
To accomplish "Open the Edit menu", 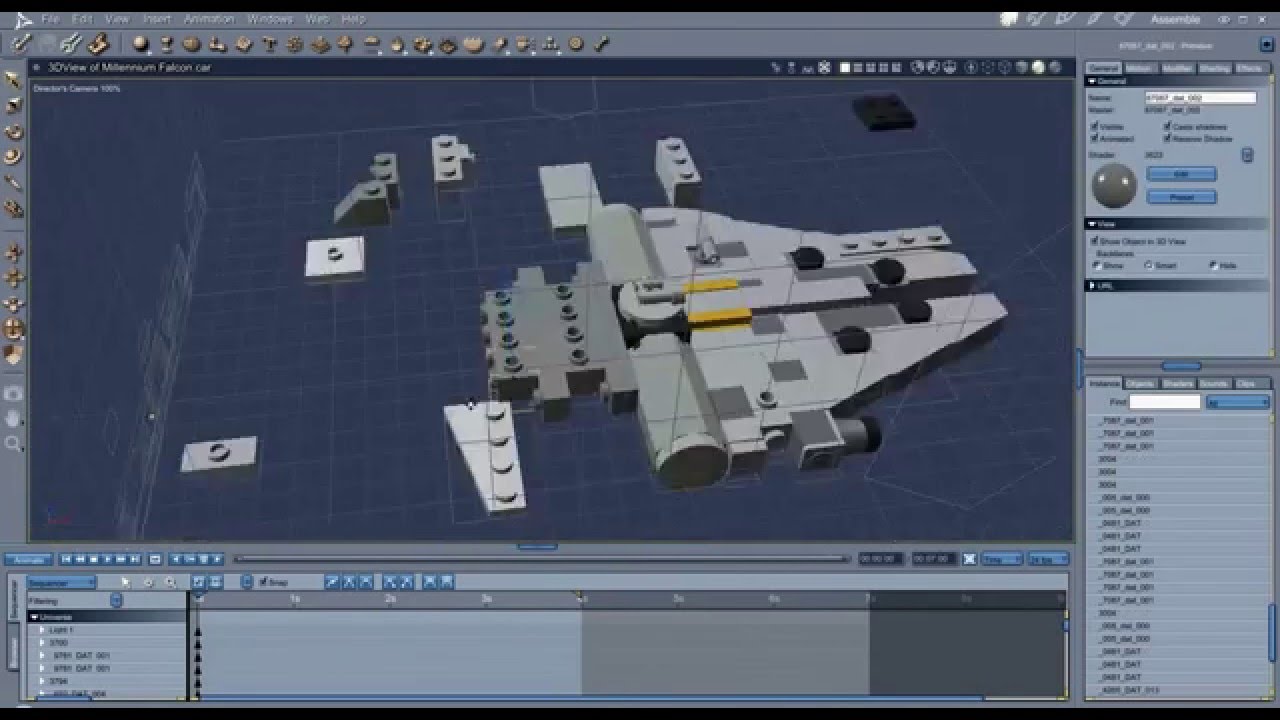I will tap(82, 19).
